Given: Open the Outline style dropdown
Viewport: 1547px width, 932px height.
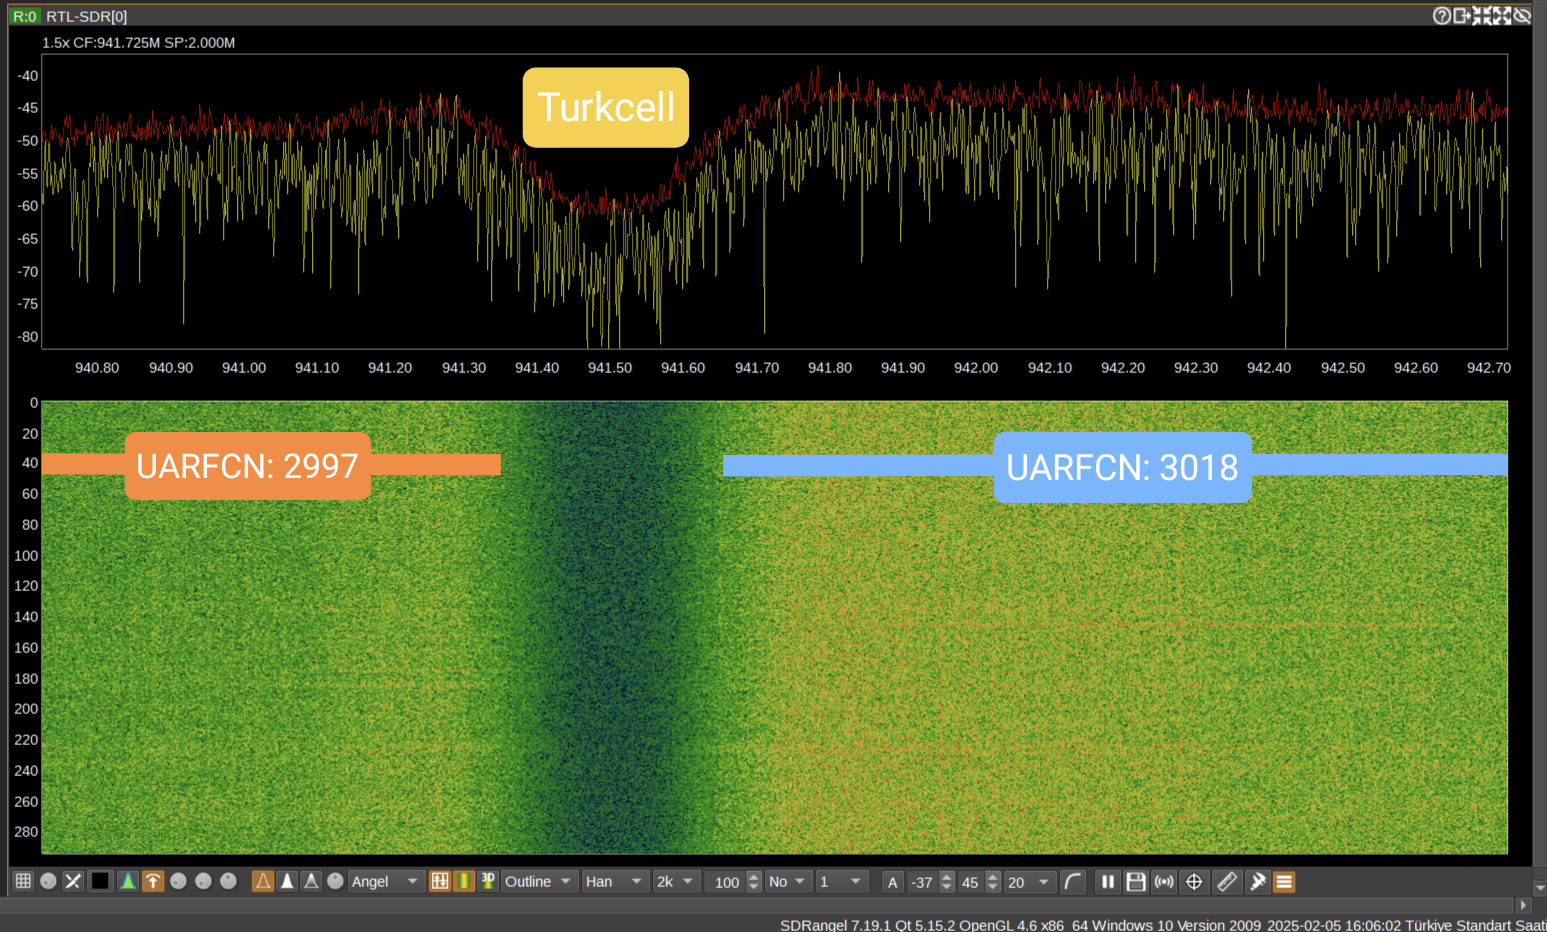Looking at the screenshot, I should coord(539,881).
